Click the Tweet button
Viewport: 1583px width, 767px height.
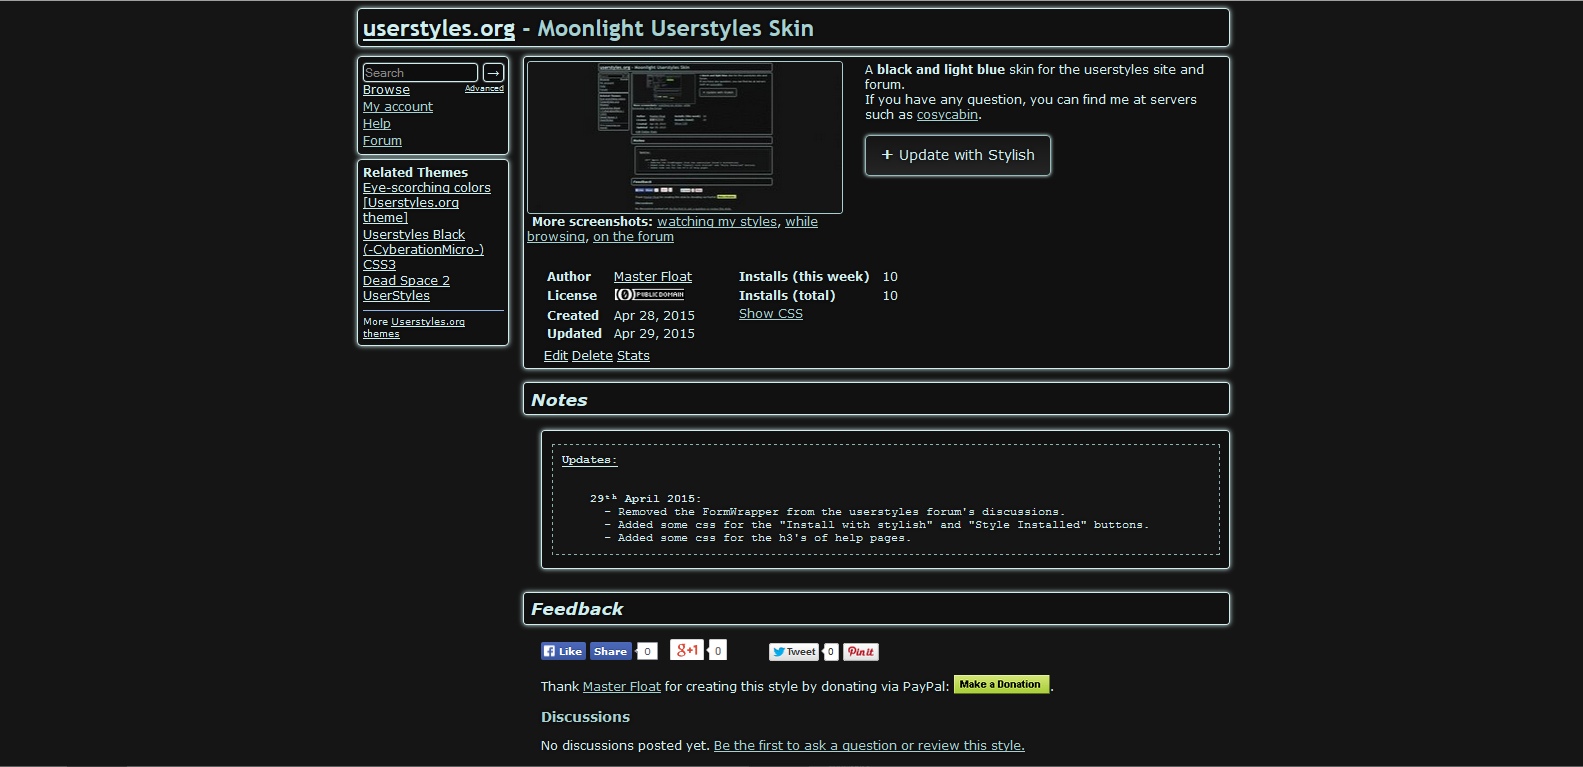pyautogui.click(x=794, y=652)
